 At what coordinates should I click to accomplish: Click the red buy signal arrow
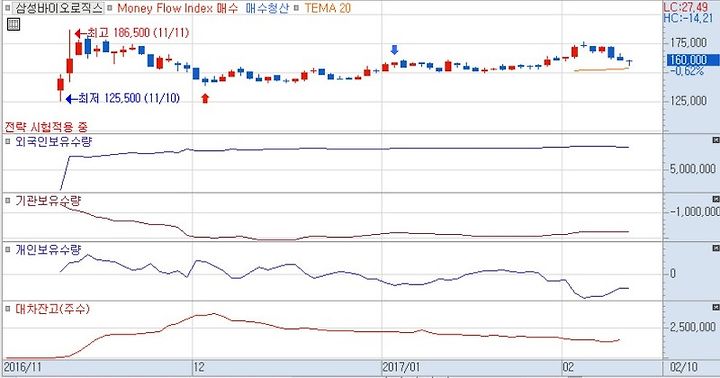click(x=205, y=98)
